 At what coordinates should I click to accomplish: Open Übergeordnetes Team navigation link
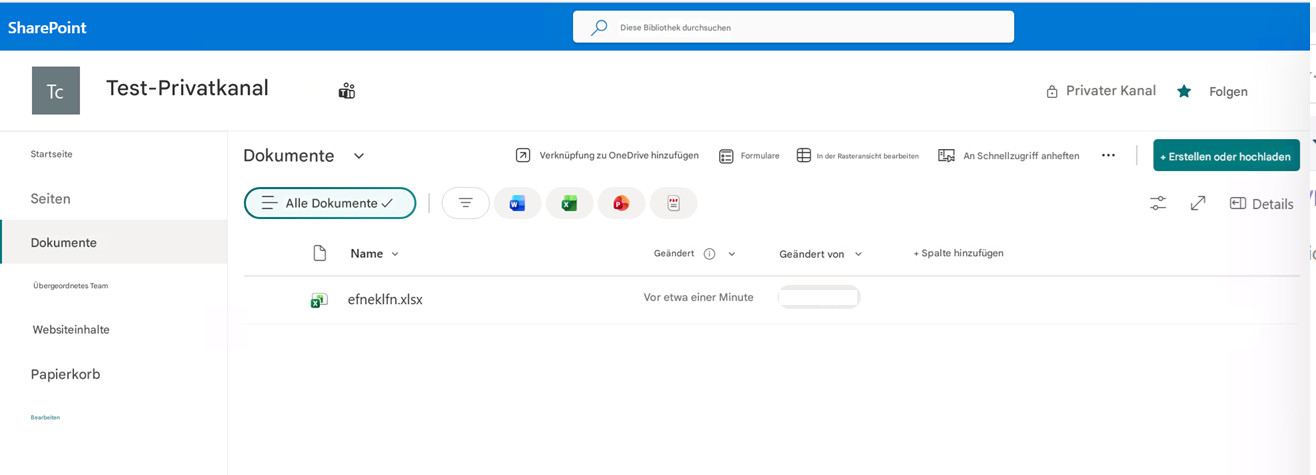70,286
